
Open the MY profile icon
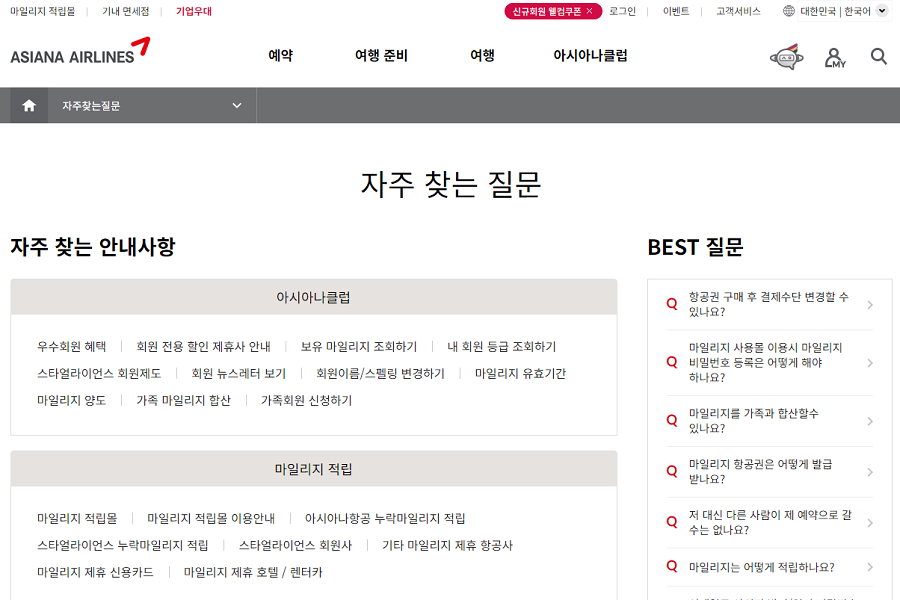pyautogui.click(x=835, y=57)
